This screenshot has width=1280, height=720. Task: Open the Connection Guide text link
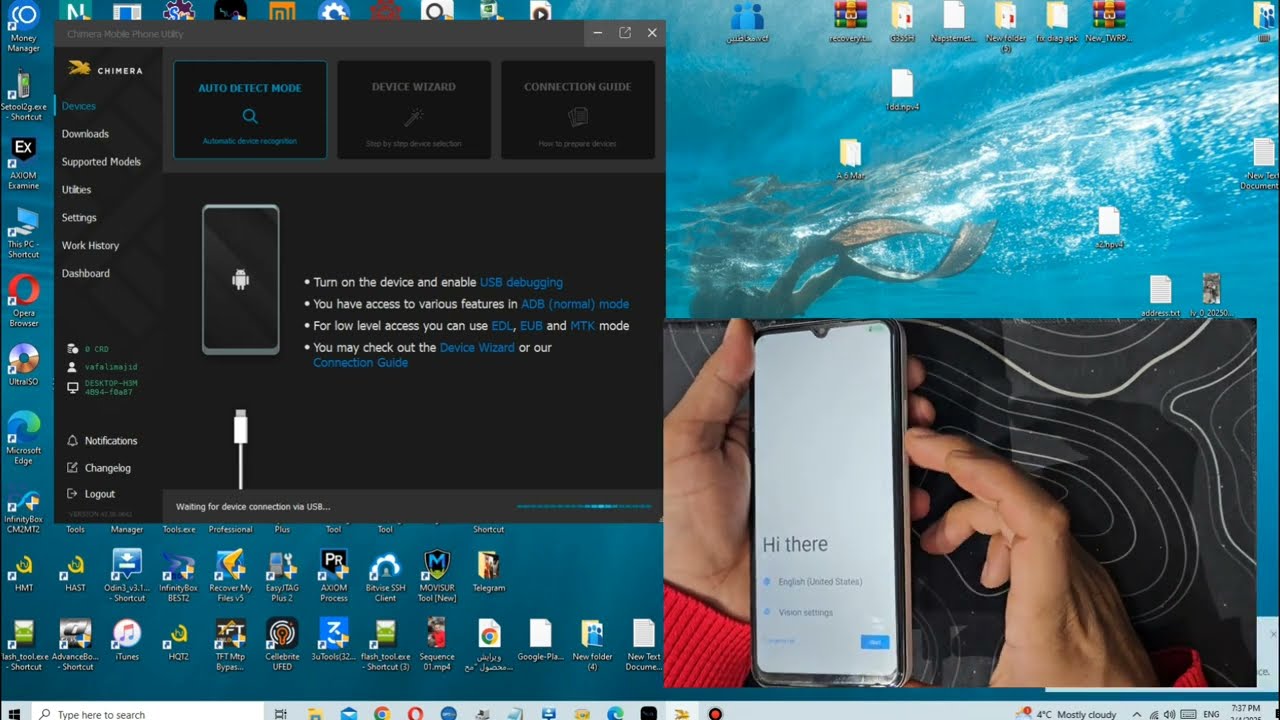click(360, 363)
